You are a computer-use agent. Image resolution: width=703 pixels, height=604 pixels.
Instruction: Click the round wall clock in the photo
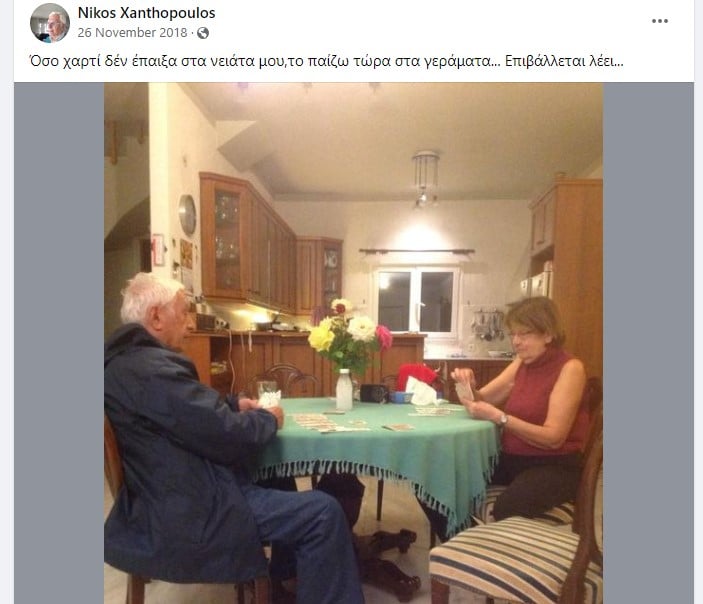[x=187, y=215]
